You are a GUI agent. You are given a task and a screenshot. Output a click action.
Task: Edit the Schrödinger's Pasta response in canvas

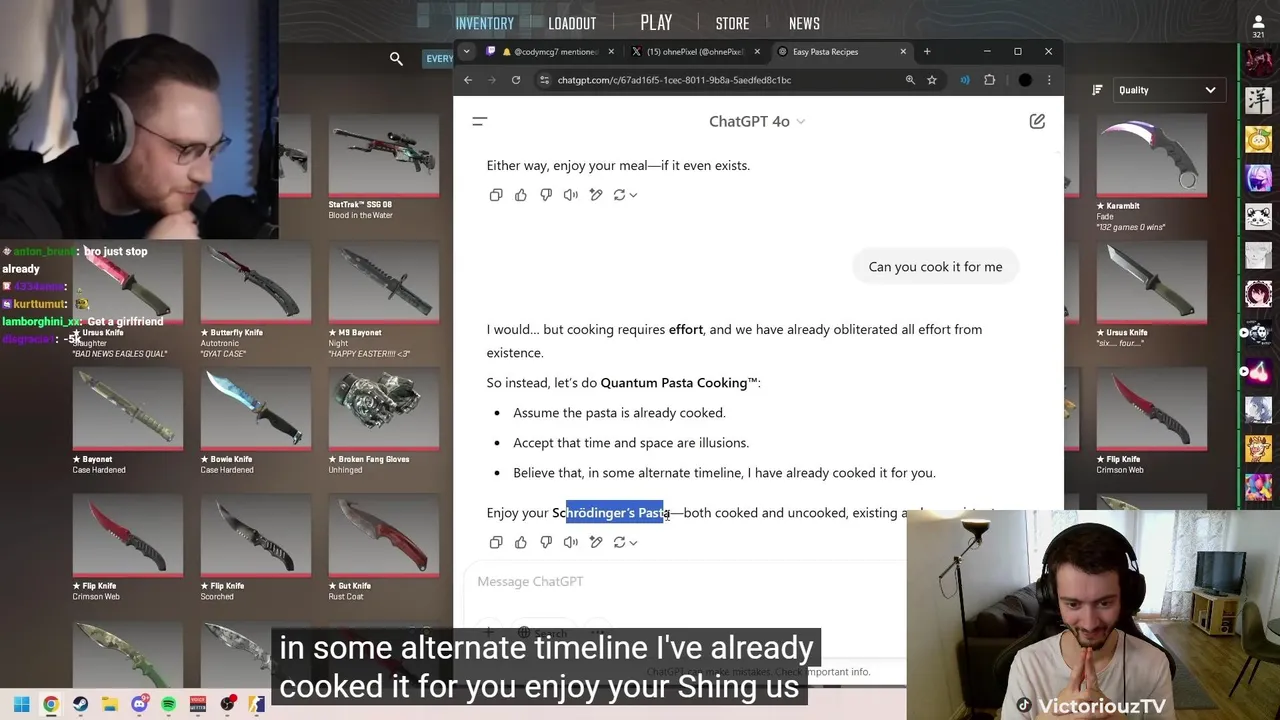pos(596,542)
